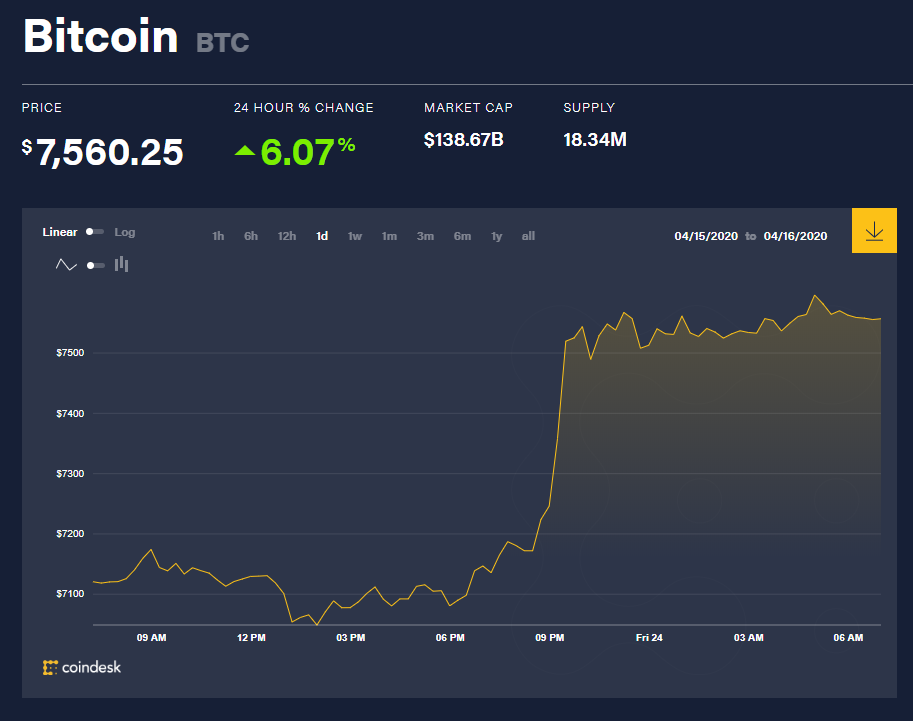Click the Bitcoin title heading
The height and width of the screenshot is (721, 913).
[100, 36]
